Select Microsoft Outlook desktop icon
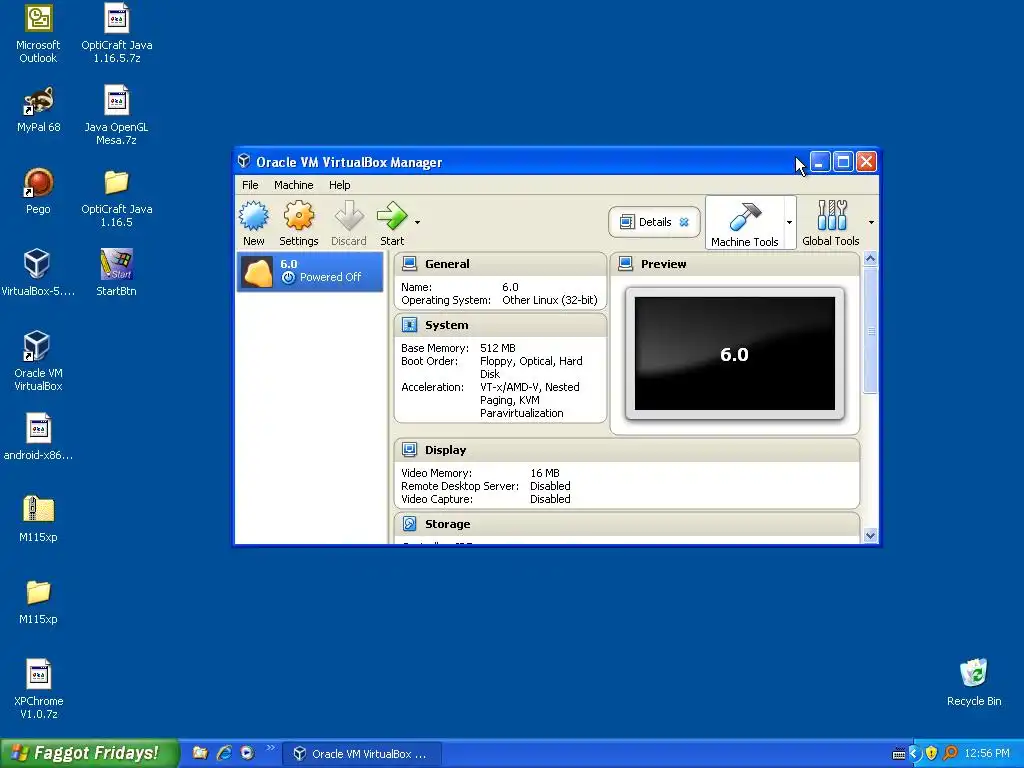 (x=38, y=34)
